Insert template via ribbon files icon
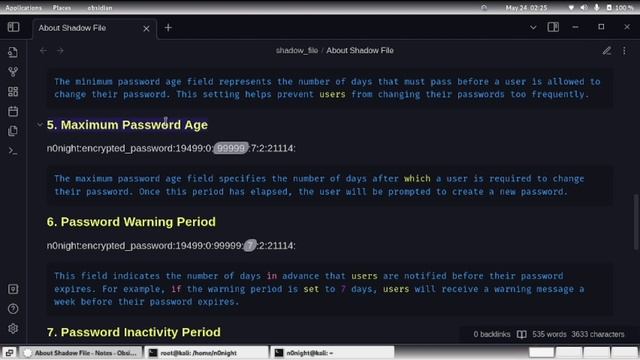The height and width of the screenshot is (360, 640). [13, 131]
